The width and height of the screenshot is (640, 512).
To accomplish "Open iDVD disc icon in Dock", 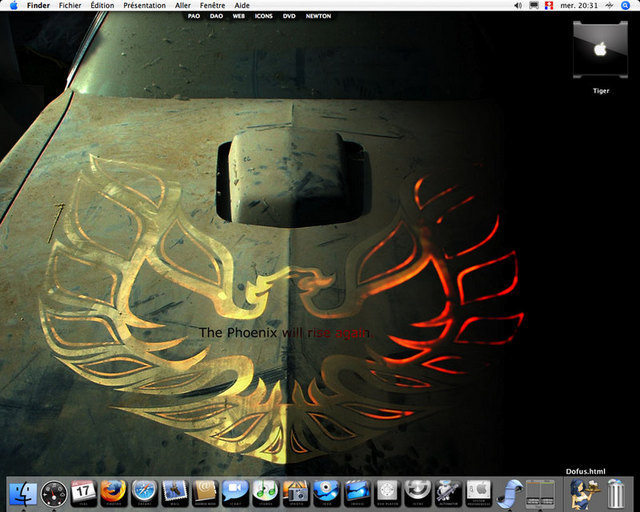I will tap(326, 493).
